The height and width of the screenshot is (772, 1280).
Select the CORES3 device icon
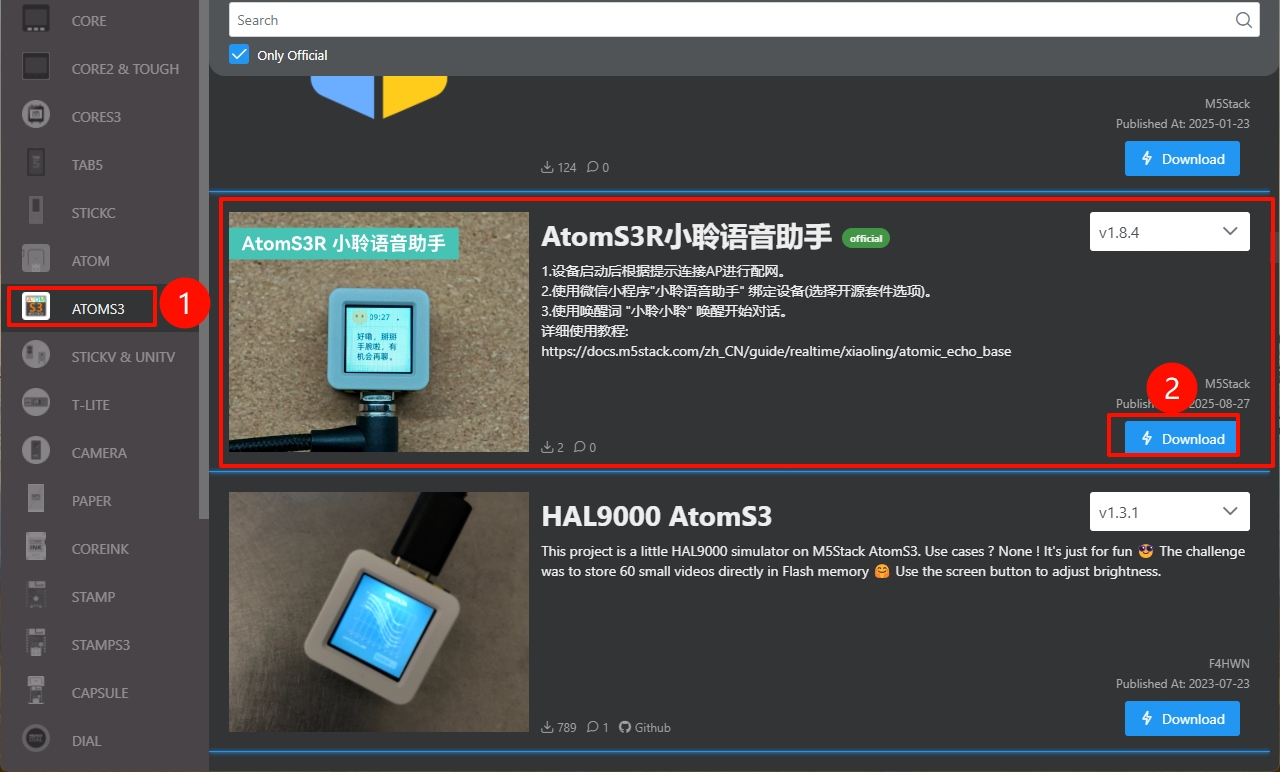(36, 116)
